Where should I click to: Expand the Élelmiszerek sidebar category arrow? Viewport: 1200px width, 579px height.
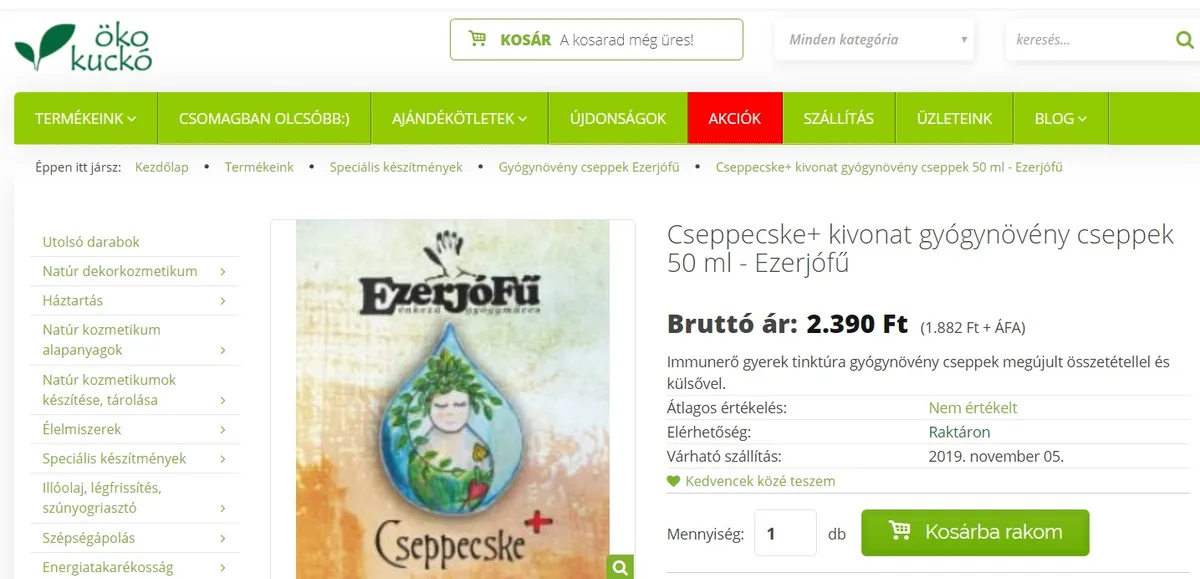(222, 430)
